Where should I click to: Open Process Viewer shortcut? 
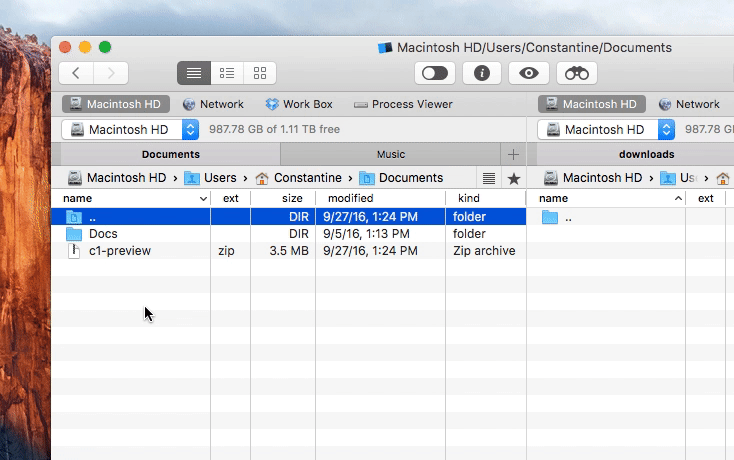click(404, 104)
